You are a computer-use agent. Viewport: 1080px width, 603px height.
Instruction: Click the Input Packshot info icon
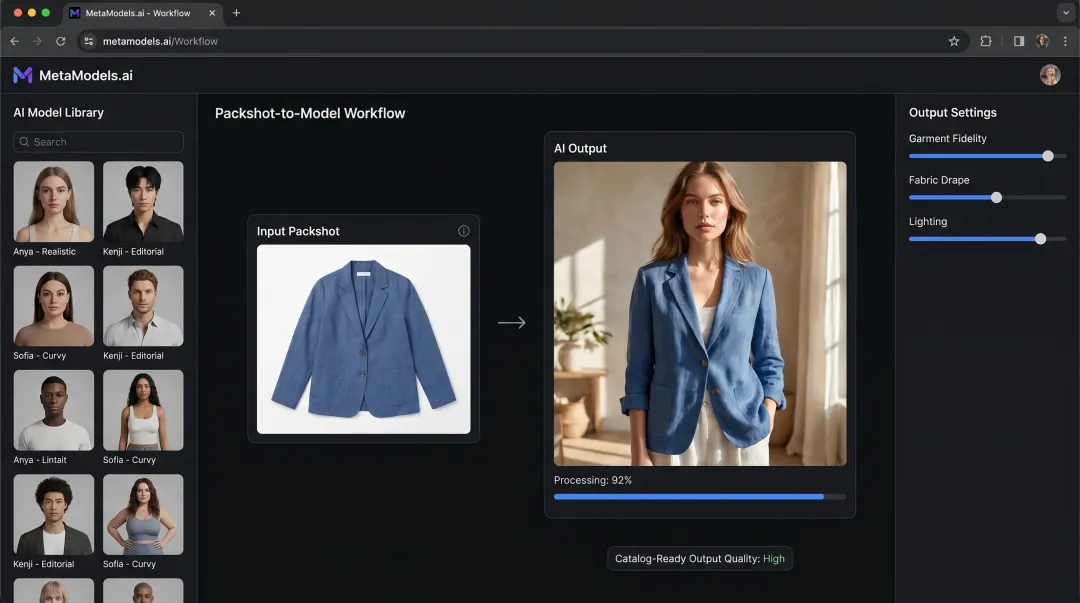tap(464, 231)
